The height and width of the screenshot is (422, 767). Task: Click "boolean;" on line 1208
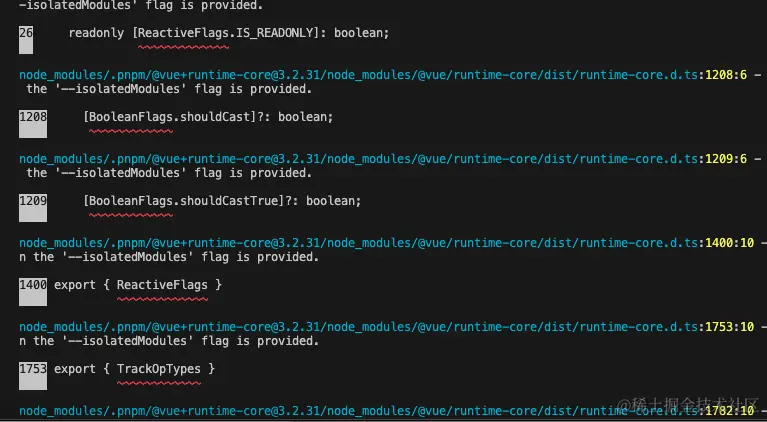tap(306, 117)
